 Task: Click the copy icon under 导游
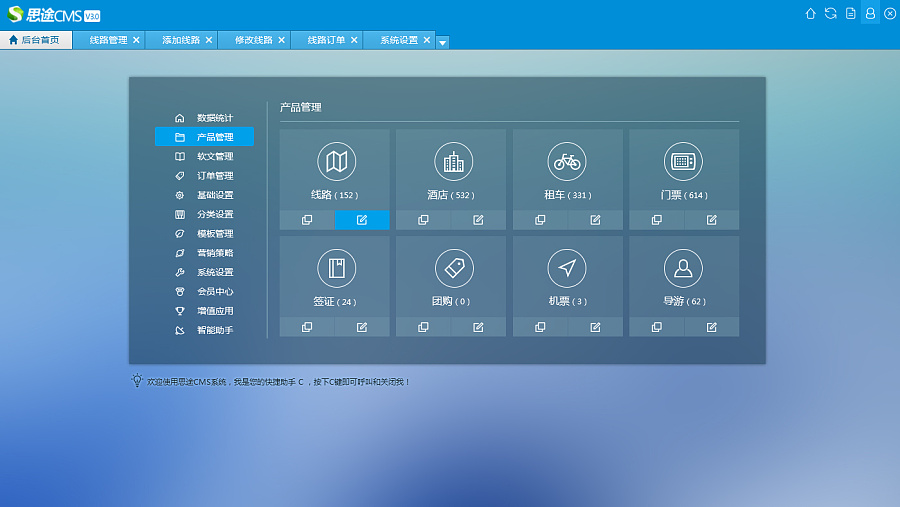[x=657, y=327]
